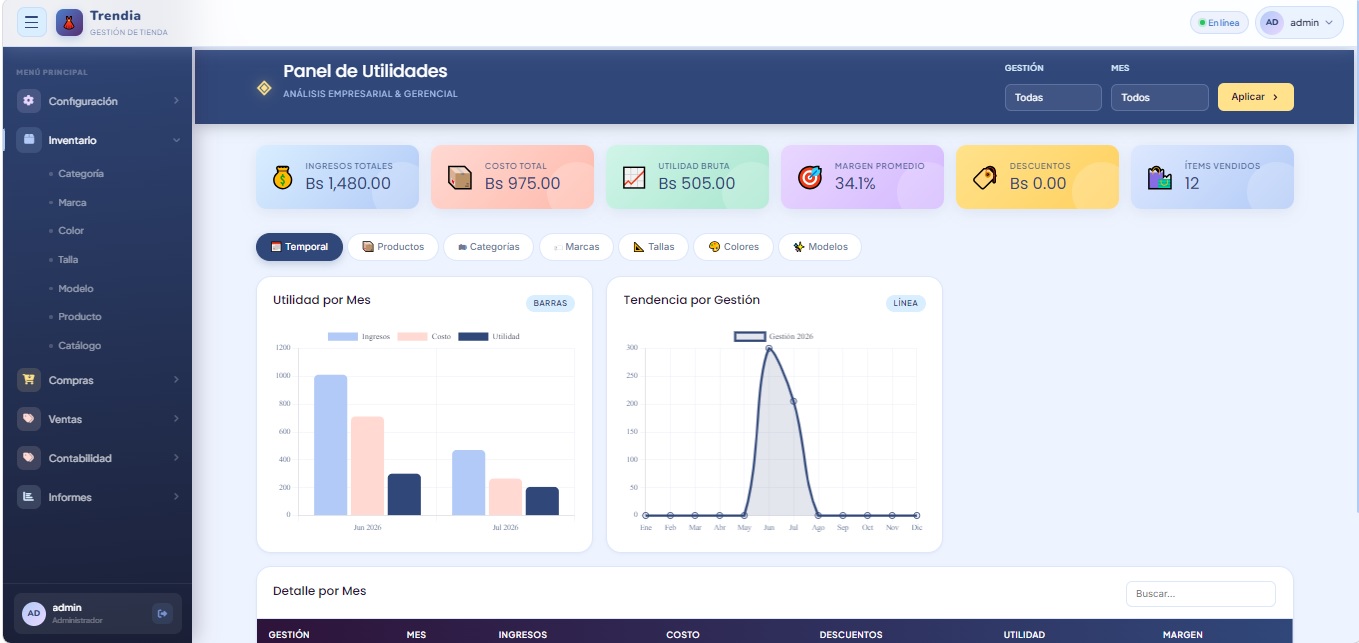Expand the Configuración menu section

[98, 101]
